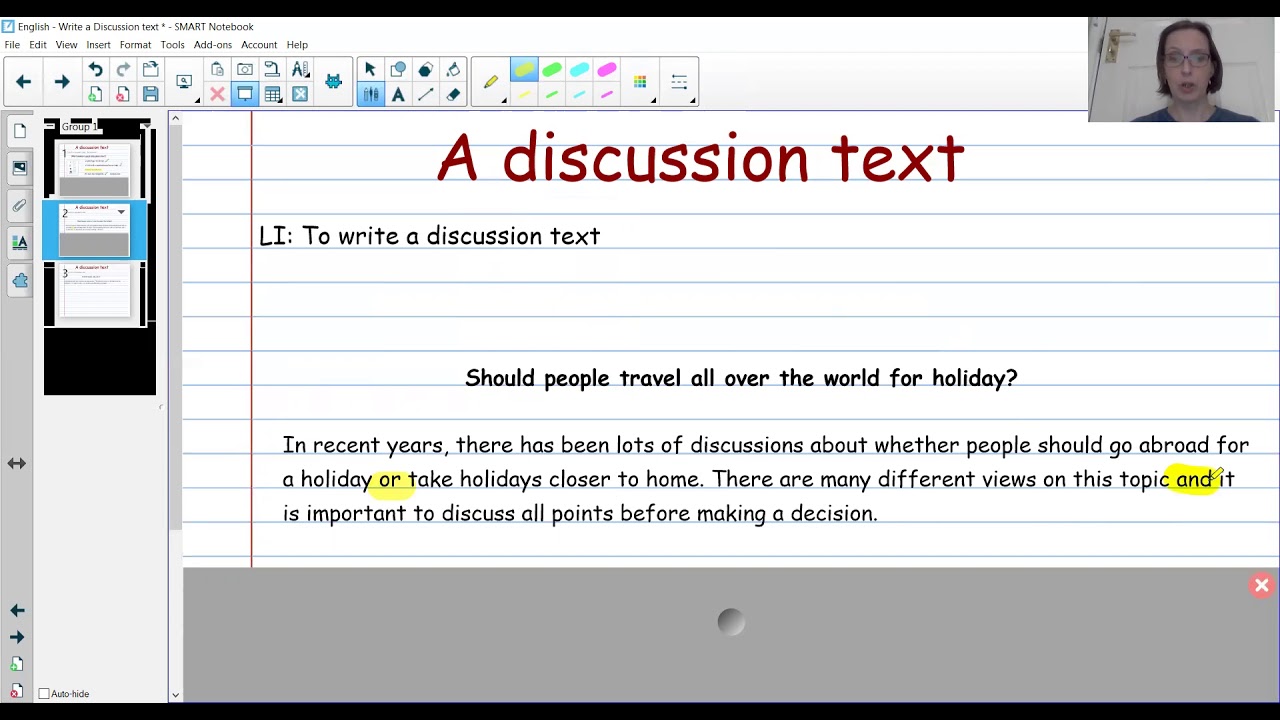Choose the Regular Polygons tool
1280x720 pixels.
[x=425, y=70]
